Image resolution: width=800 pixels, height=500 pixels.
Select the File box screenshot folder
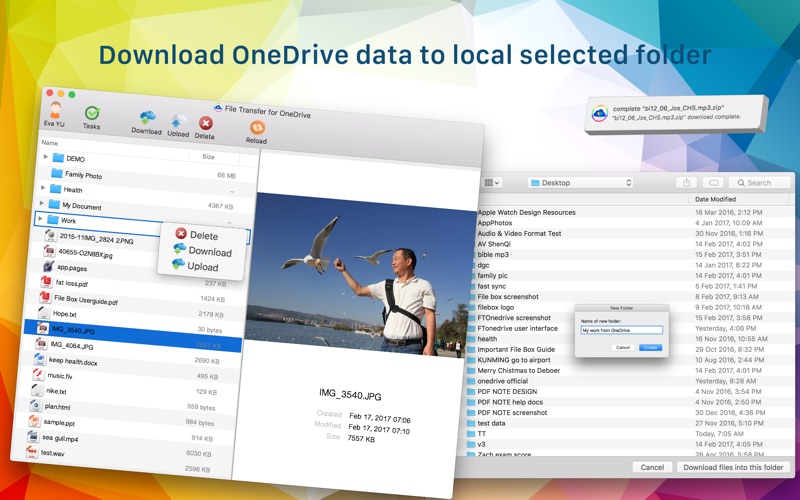coord(508,296)
